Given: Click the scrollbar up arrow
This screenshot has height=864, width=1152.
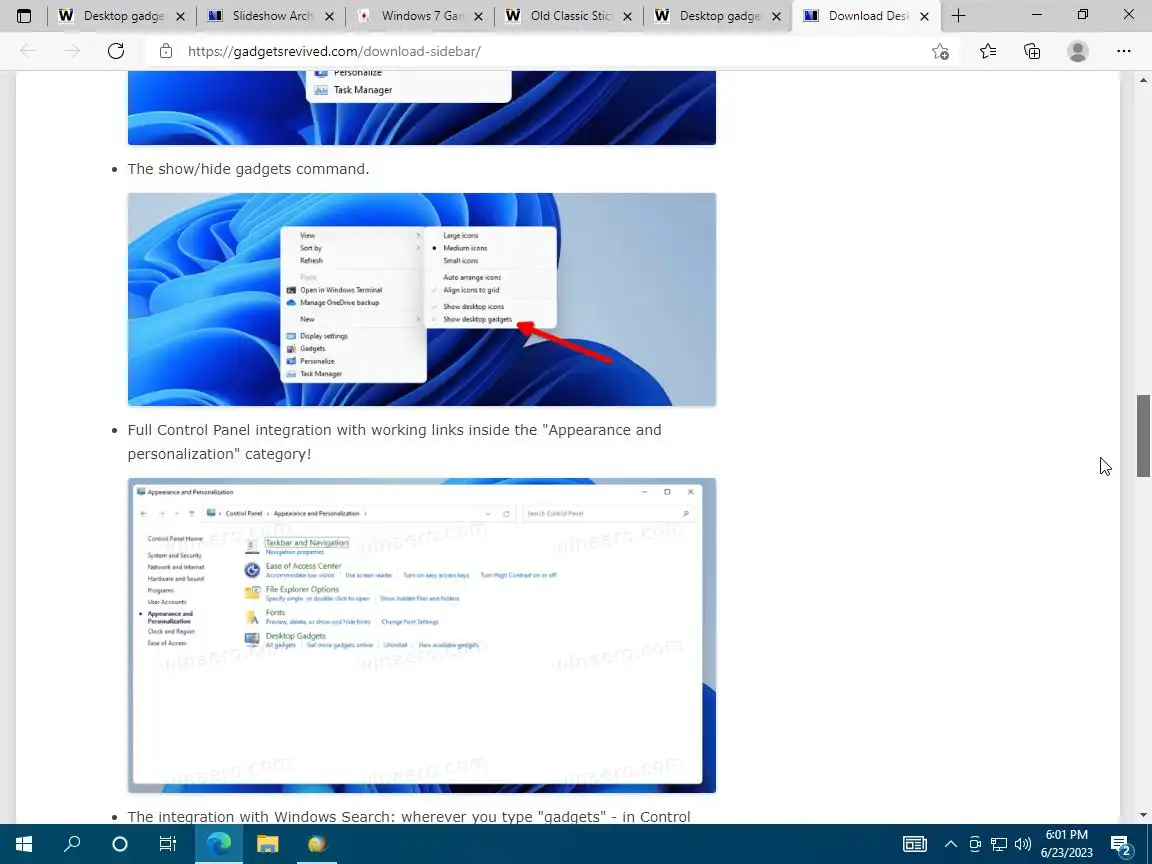Looking at the screenshot, I should coord(1143,79).
